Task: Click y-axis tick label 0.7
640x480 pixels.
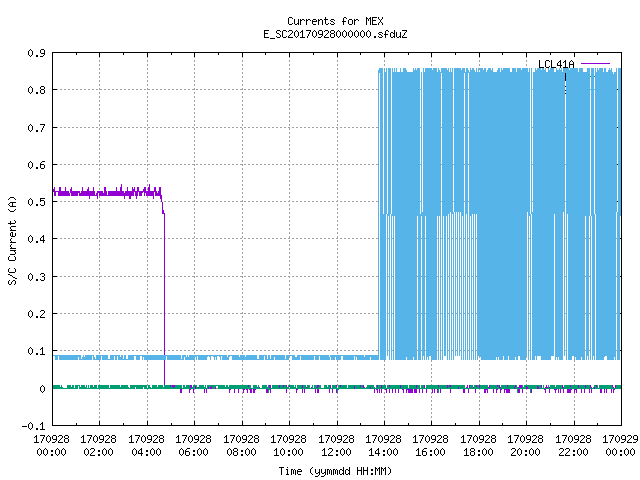Action: point(36,128)
